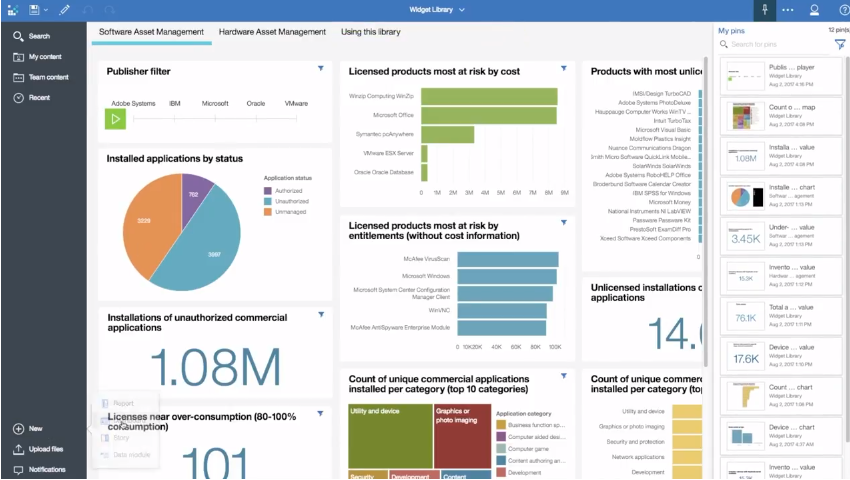Click the Undo arrow icon
Viewport: 850px width, 480px height.
(x=86, y=10)
